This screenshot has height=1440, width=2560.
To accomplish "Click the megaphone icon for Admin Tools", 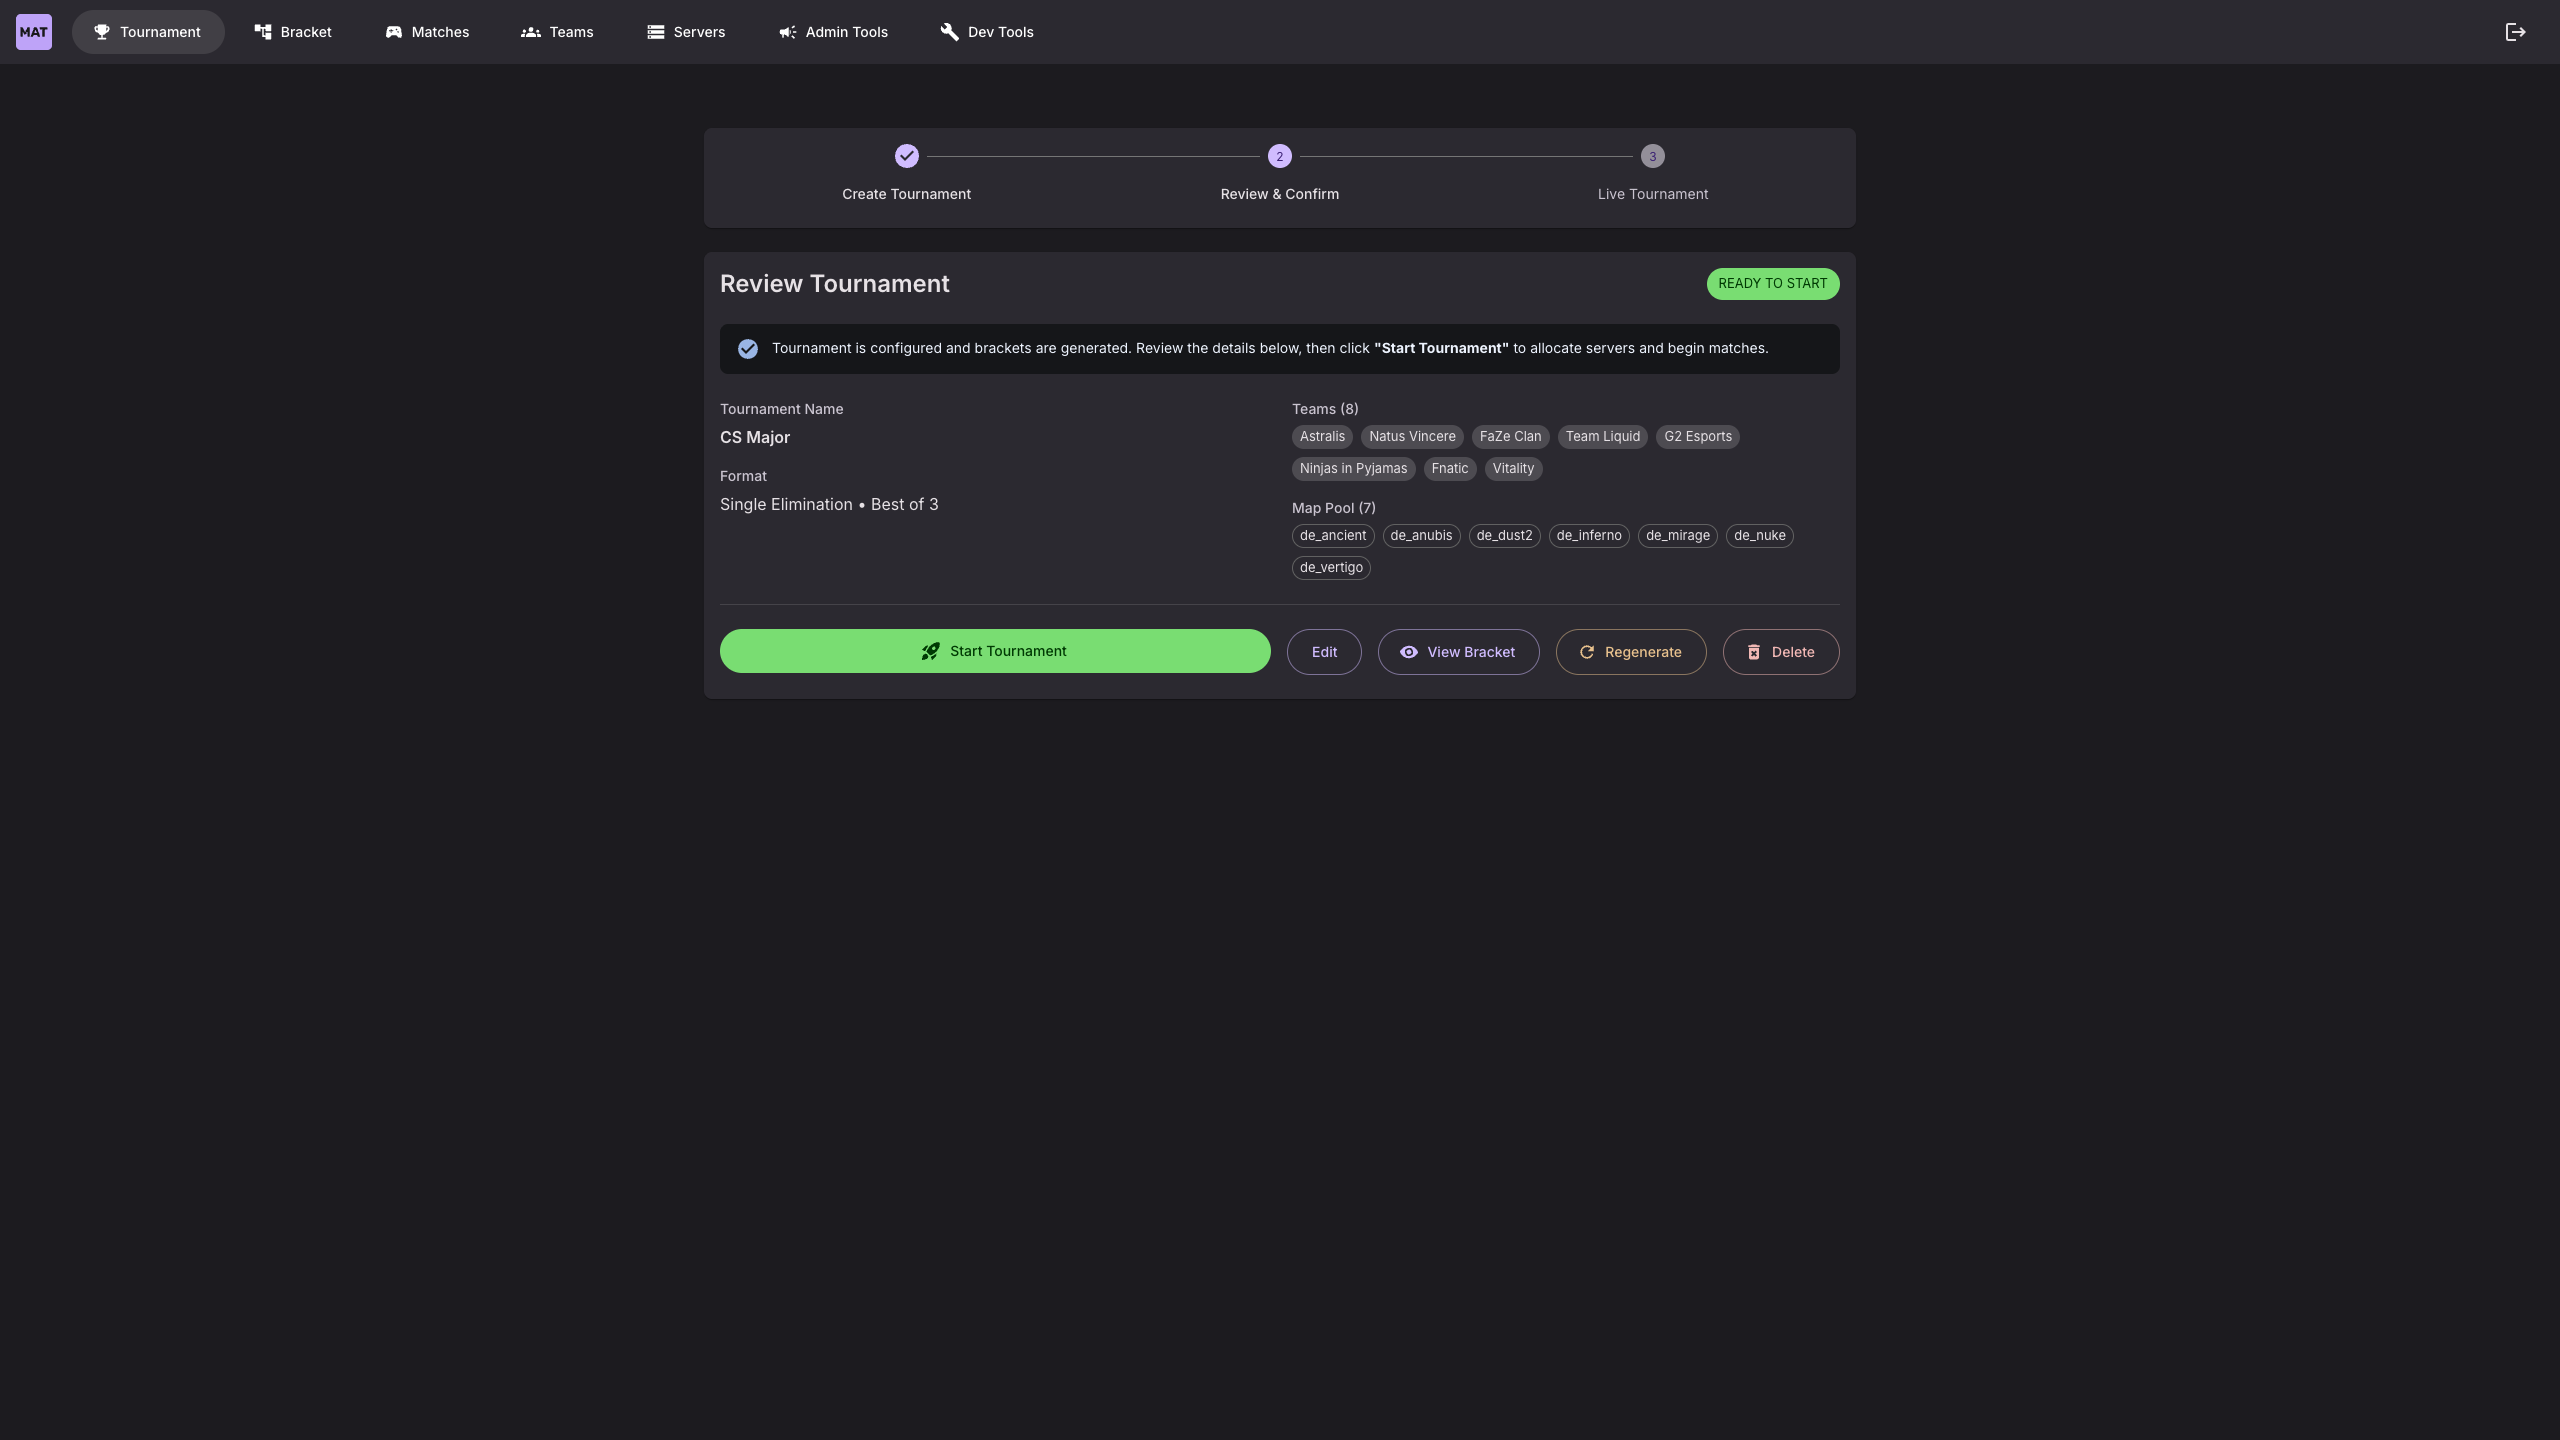I will [x=788, y=32].
